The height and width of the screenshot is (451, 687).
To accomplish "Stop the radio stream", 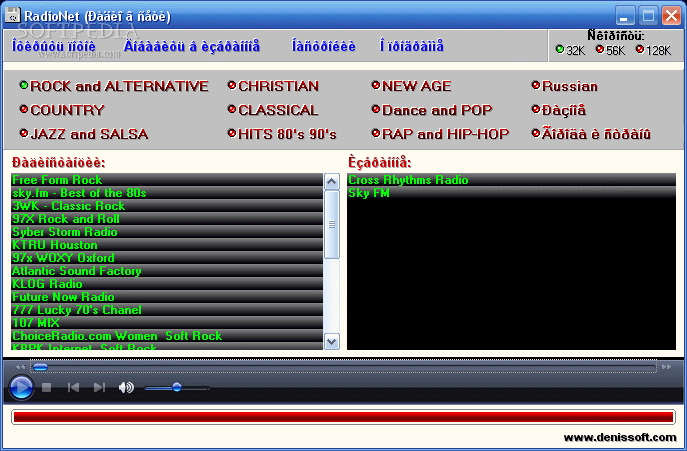I will pyautogui.click(x=46, y=387).
